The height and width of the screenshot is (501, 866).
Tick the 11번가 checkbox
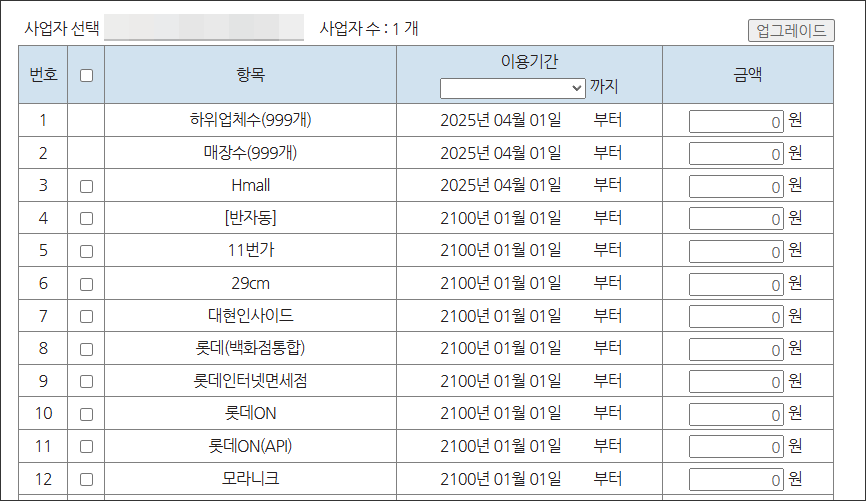point(86,251)
